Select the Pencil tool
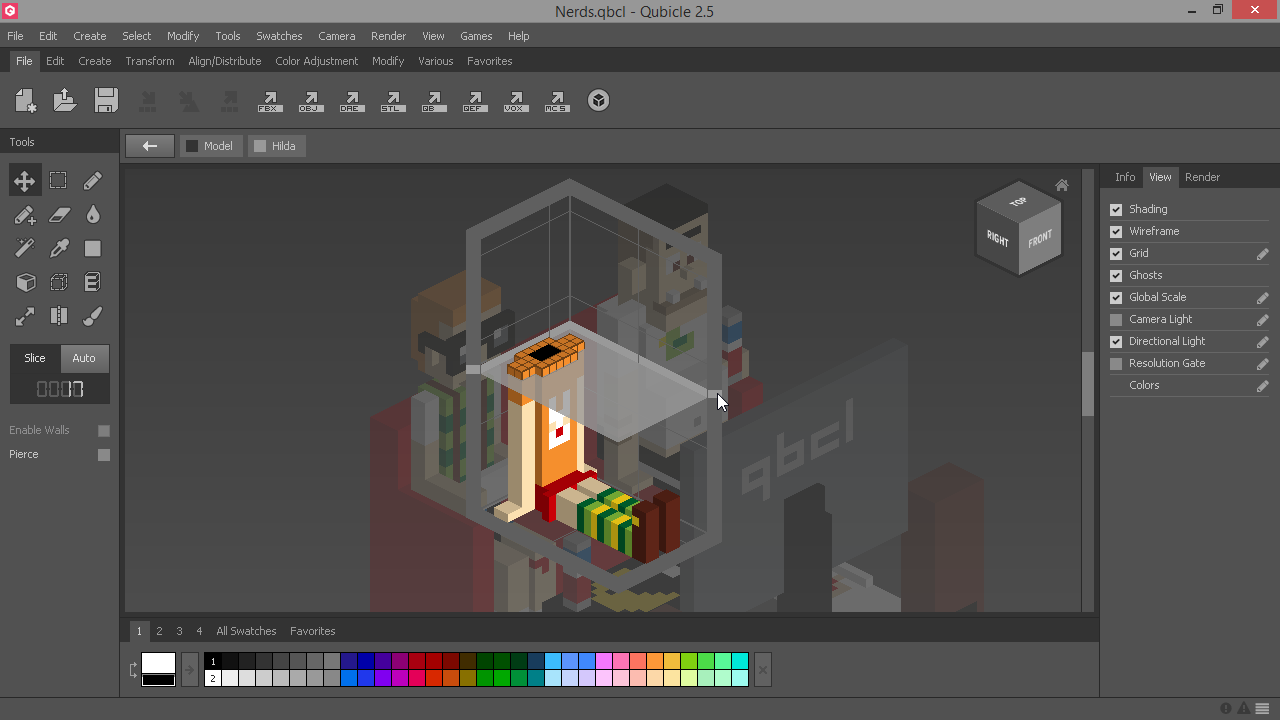Screen dimensions: 1280x720 (x=93, y=181)
